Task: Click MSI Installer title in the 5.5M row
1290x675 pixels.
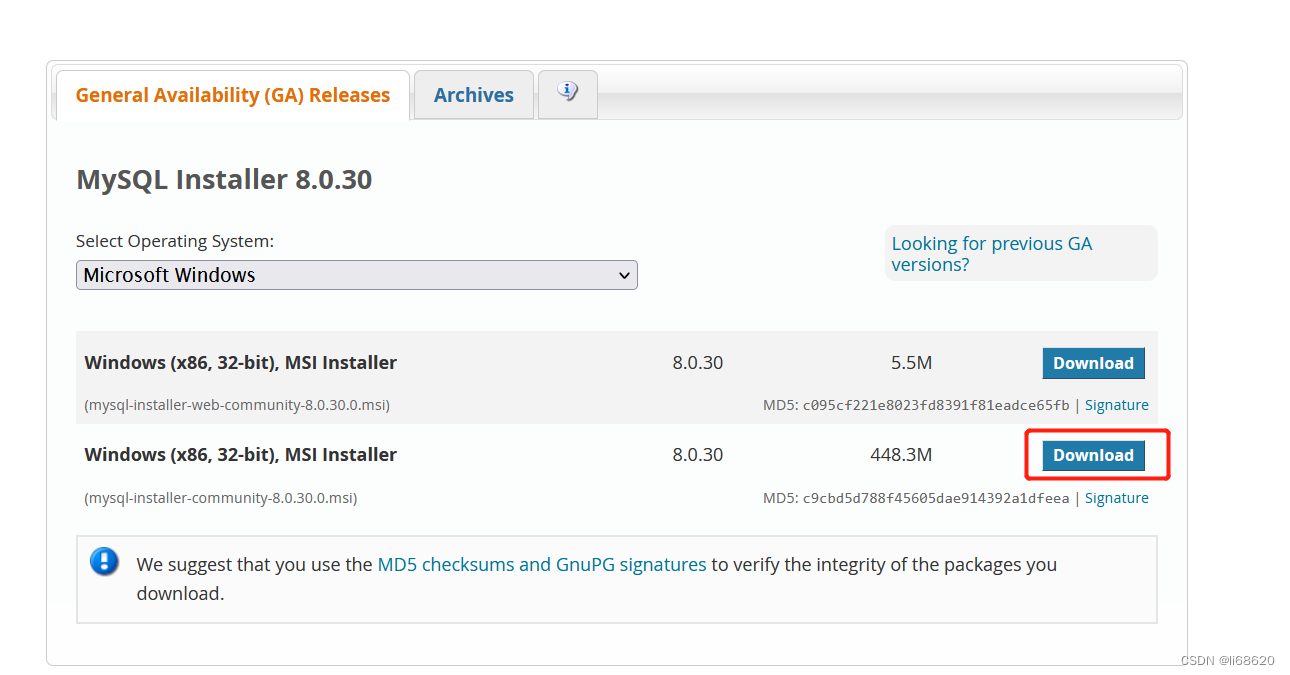Action: pyautogui.click(x=240, y=363)
